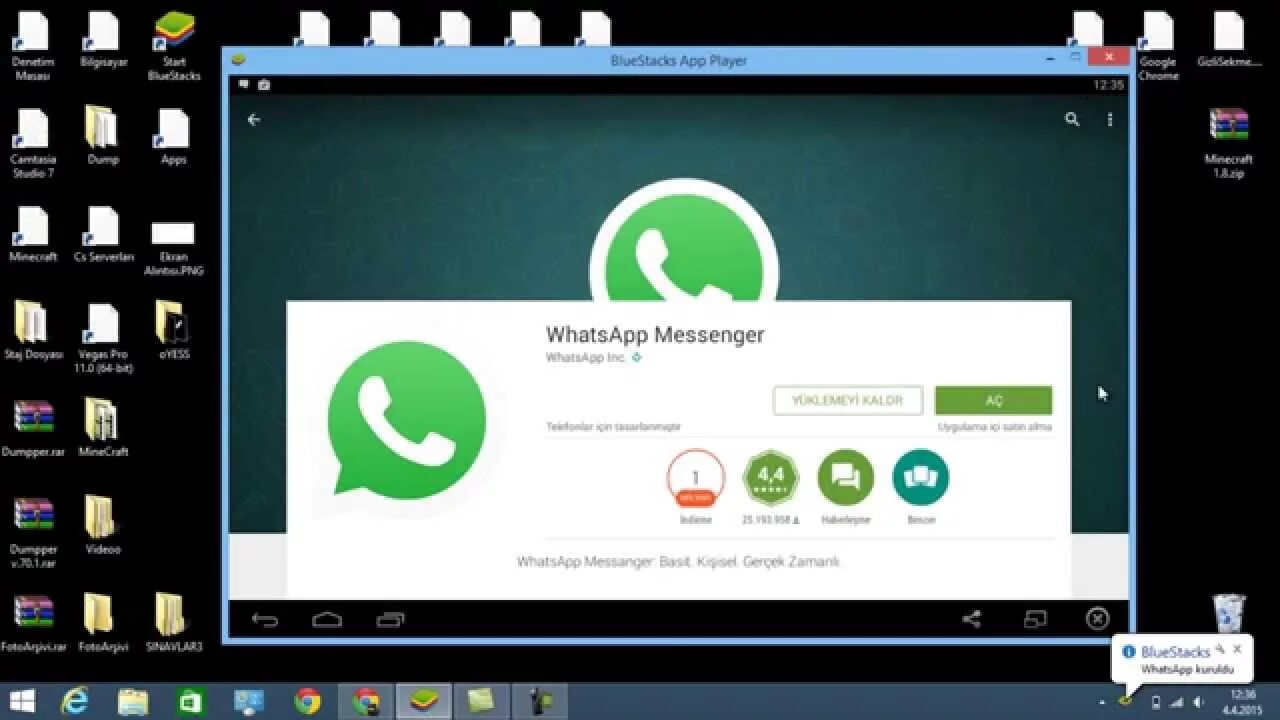Image resolution: width=1280 pixels, height=720 pixels.
Task: Click 'Uygulama içi satın alma' text
Action: (995, 427)
